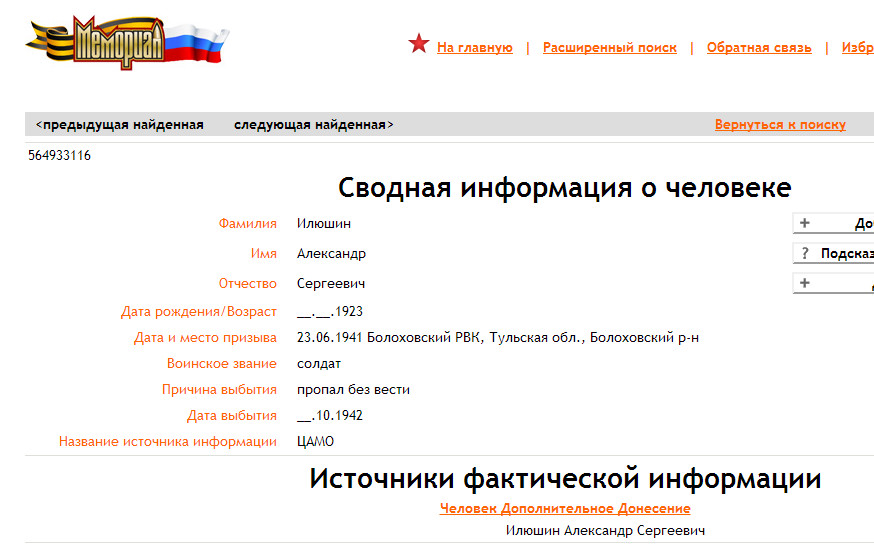This screenshot has height=550, width=874.
Task: Click the surname value Илюшин
Action: click(324, 224)
